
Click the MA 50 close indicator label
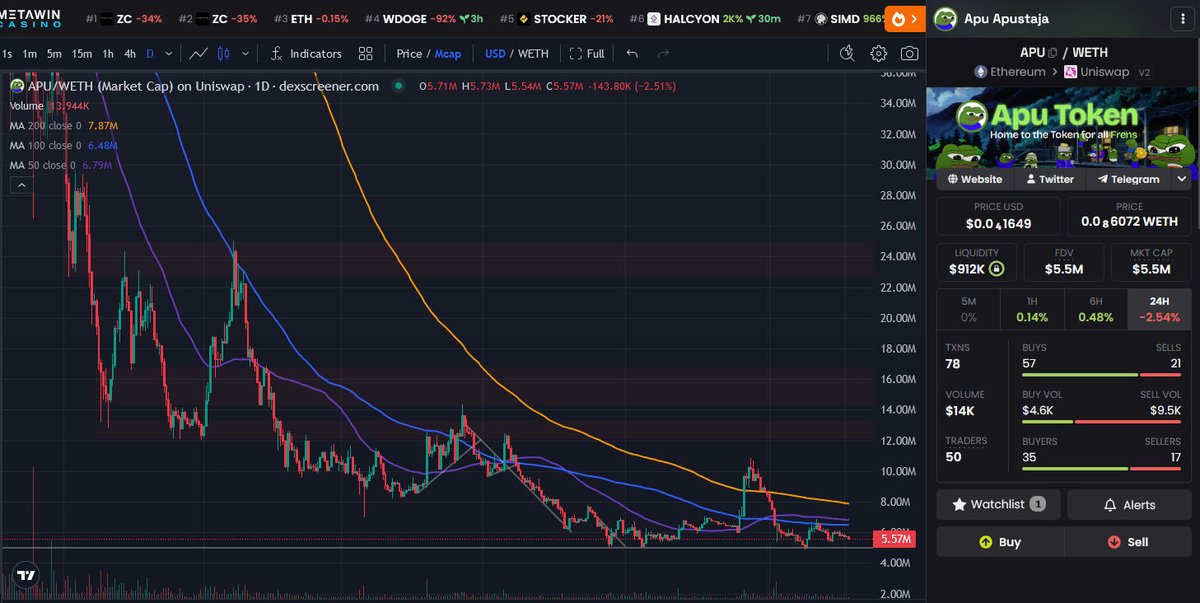click(41, 165)
